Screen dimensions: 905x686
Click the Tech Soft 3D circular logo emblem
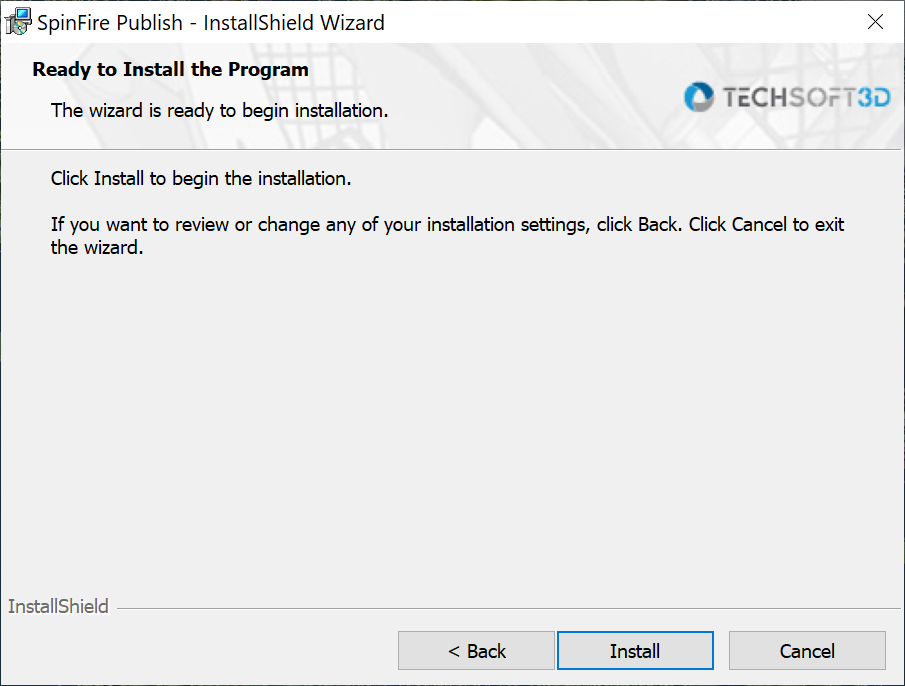tap(698, 97)
